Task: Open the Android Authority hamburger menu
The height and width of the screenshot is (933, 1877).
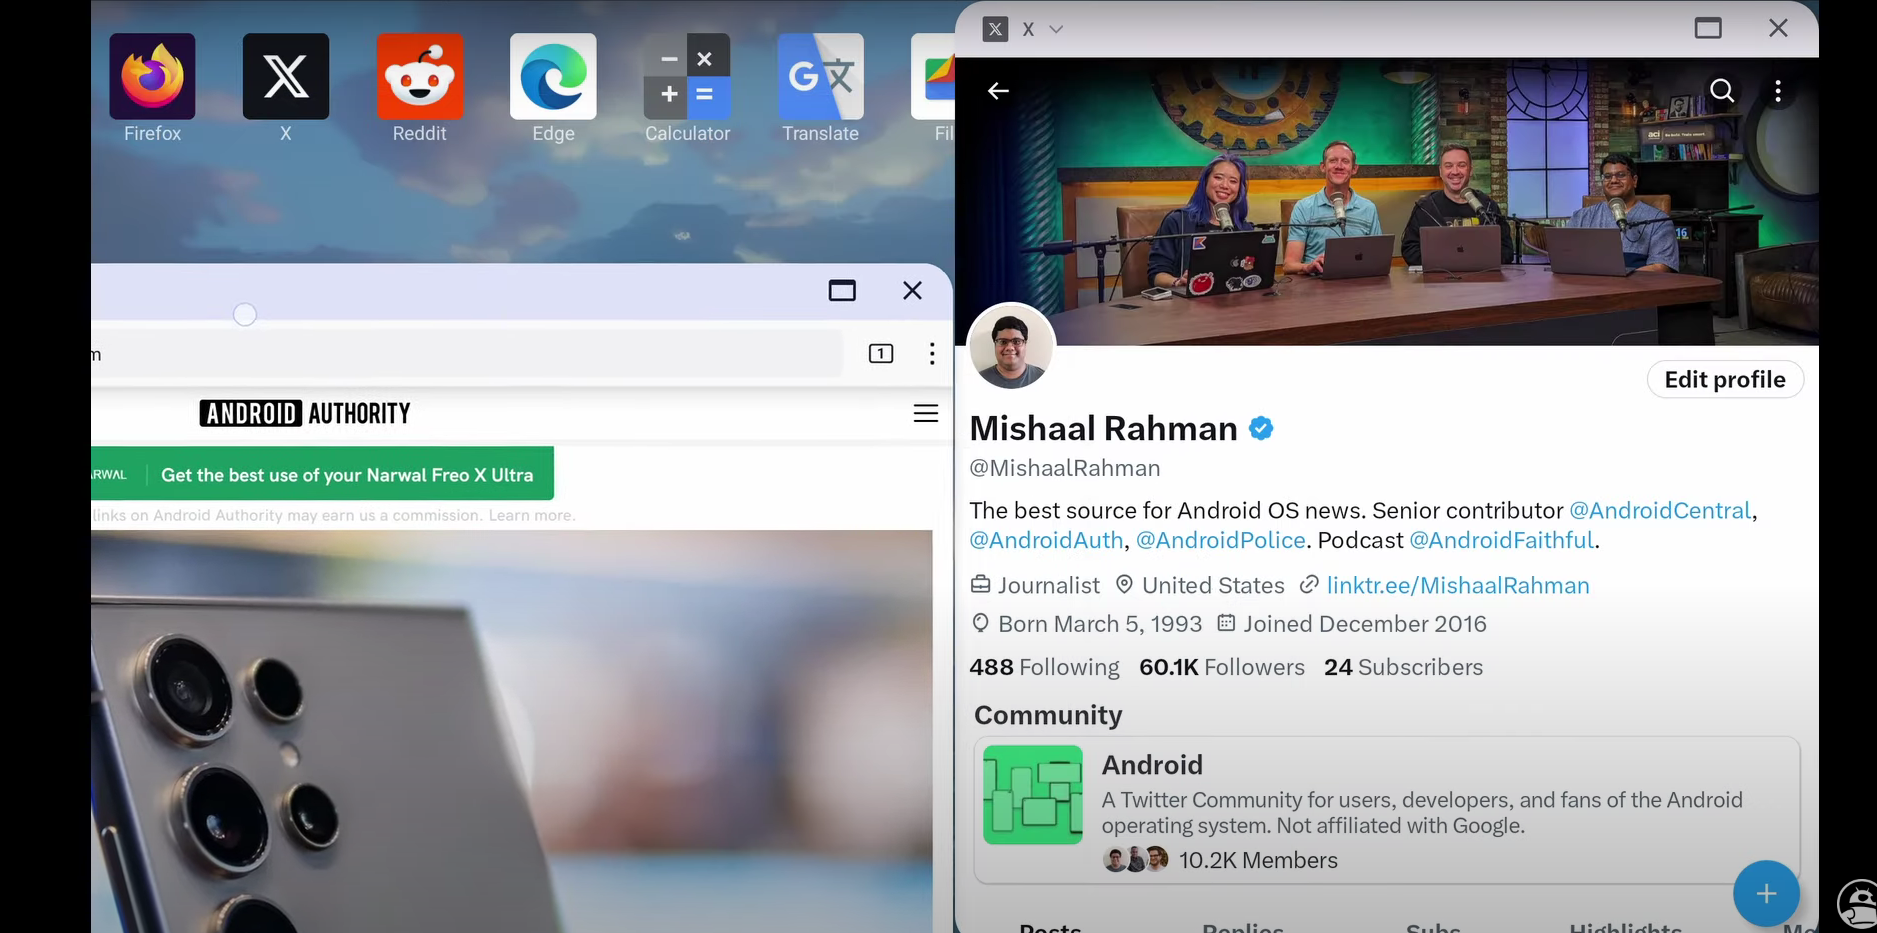Action: [926, 413]
